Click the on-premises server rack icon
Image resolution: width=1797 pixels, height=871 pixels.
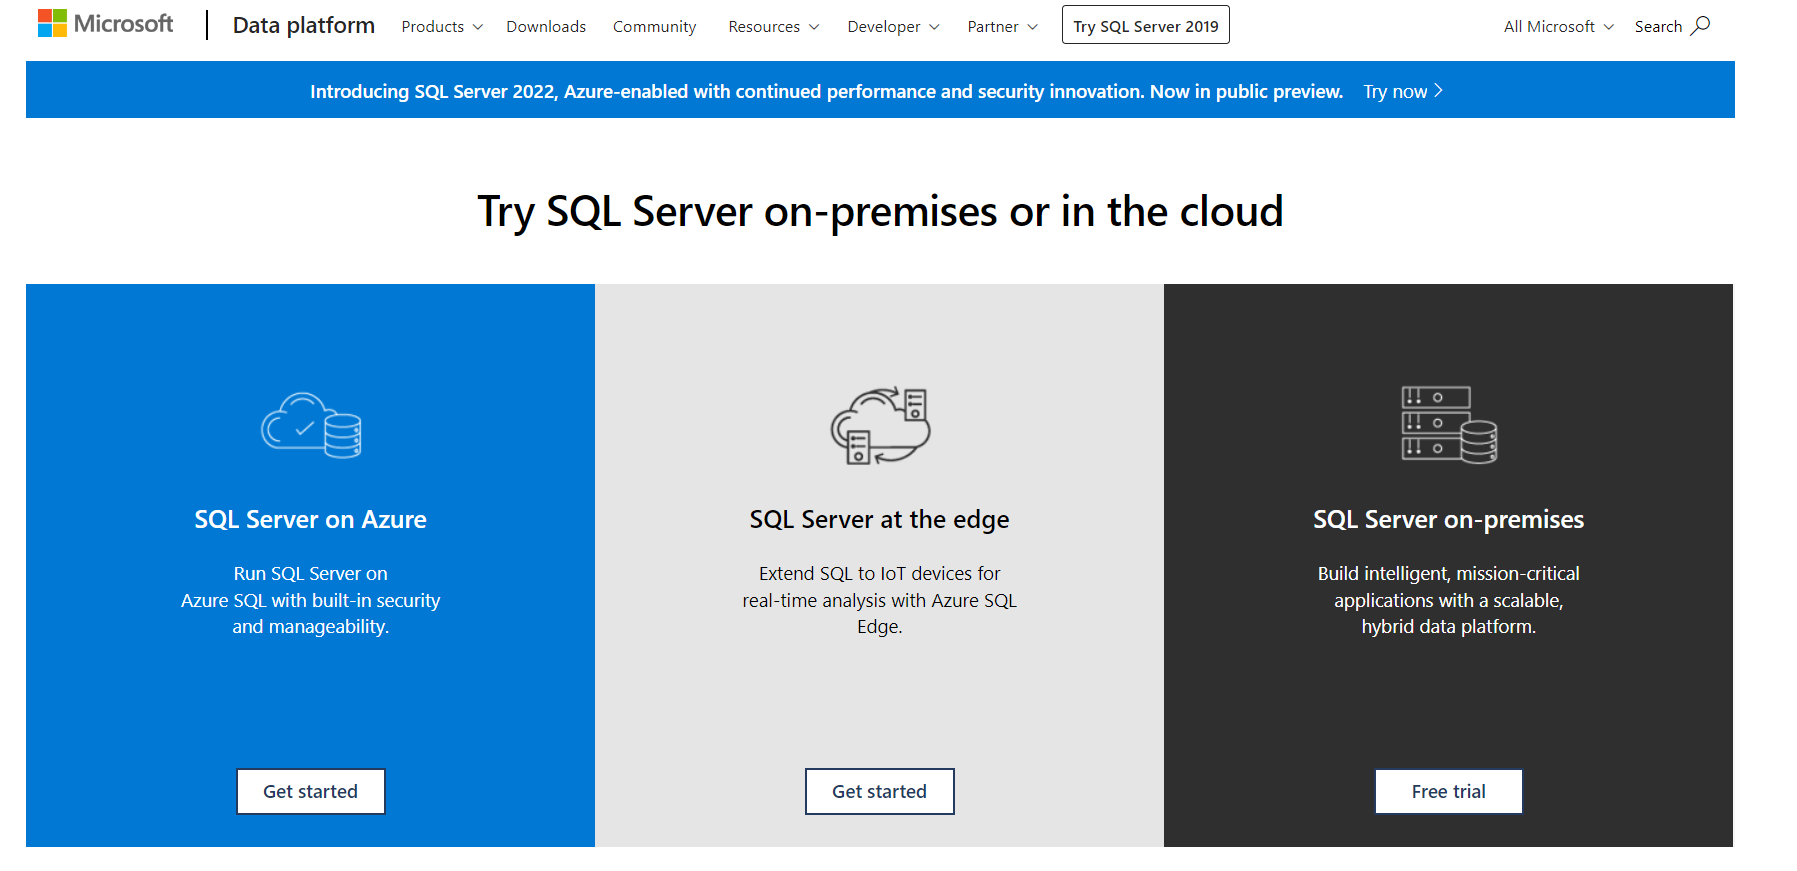point(1448,425)
